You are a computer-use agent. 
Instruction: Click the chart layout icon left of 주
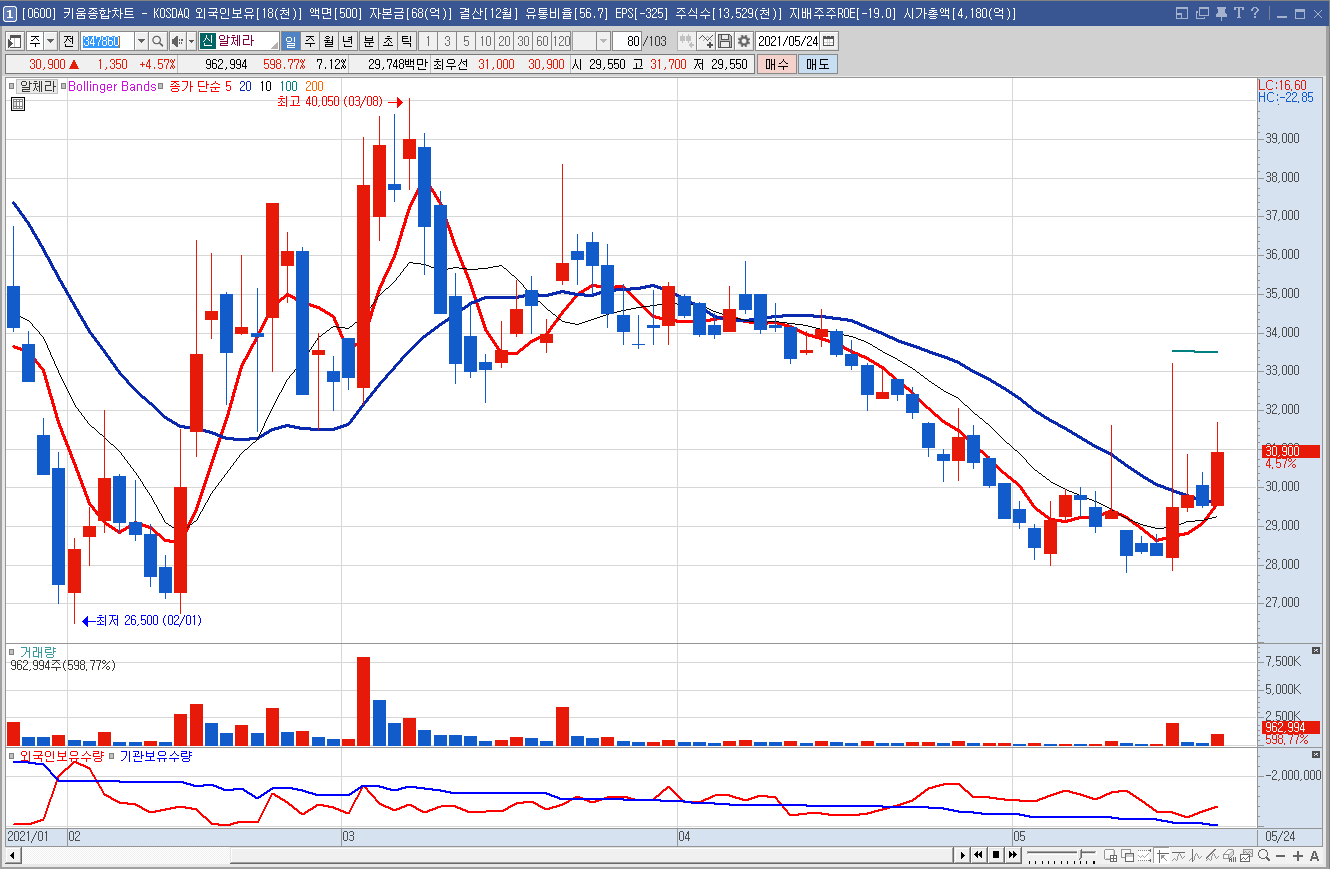(x=14, y=41)
